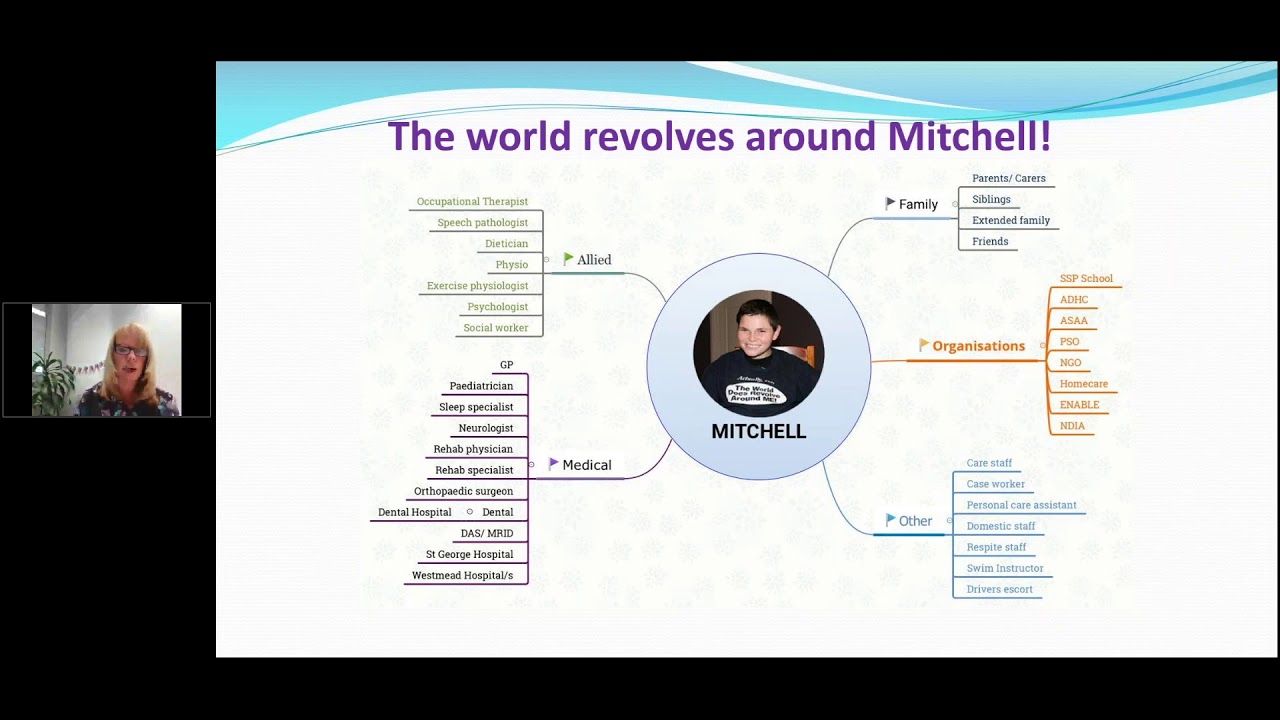Select the 'Swim Instructor' node
The width and height of the screenshot is (1280, 720).
click(1005, 568)
